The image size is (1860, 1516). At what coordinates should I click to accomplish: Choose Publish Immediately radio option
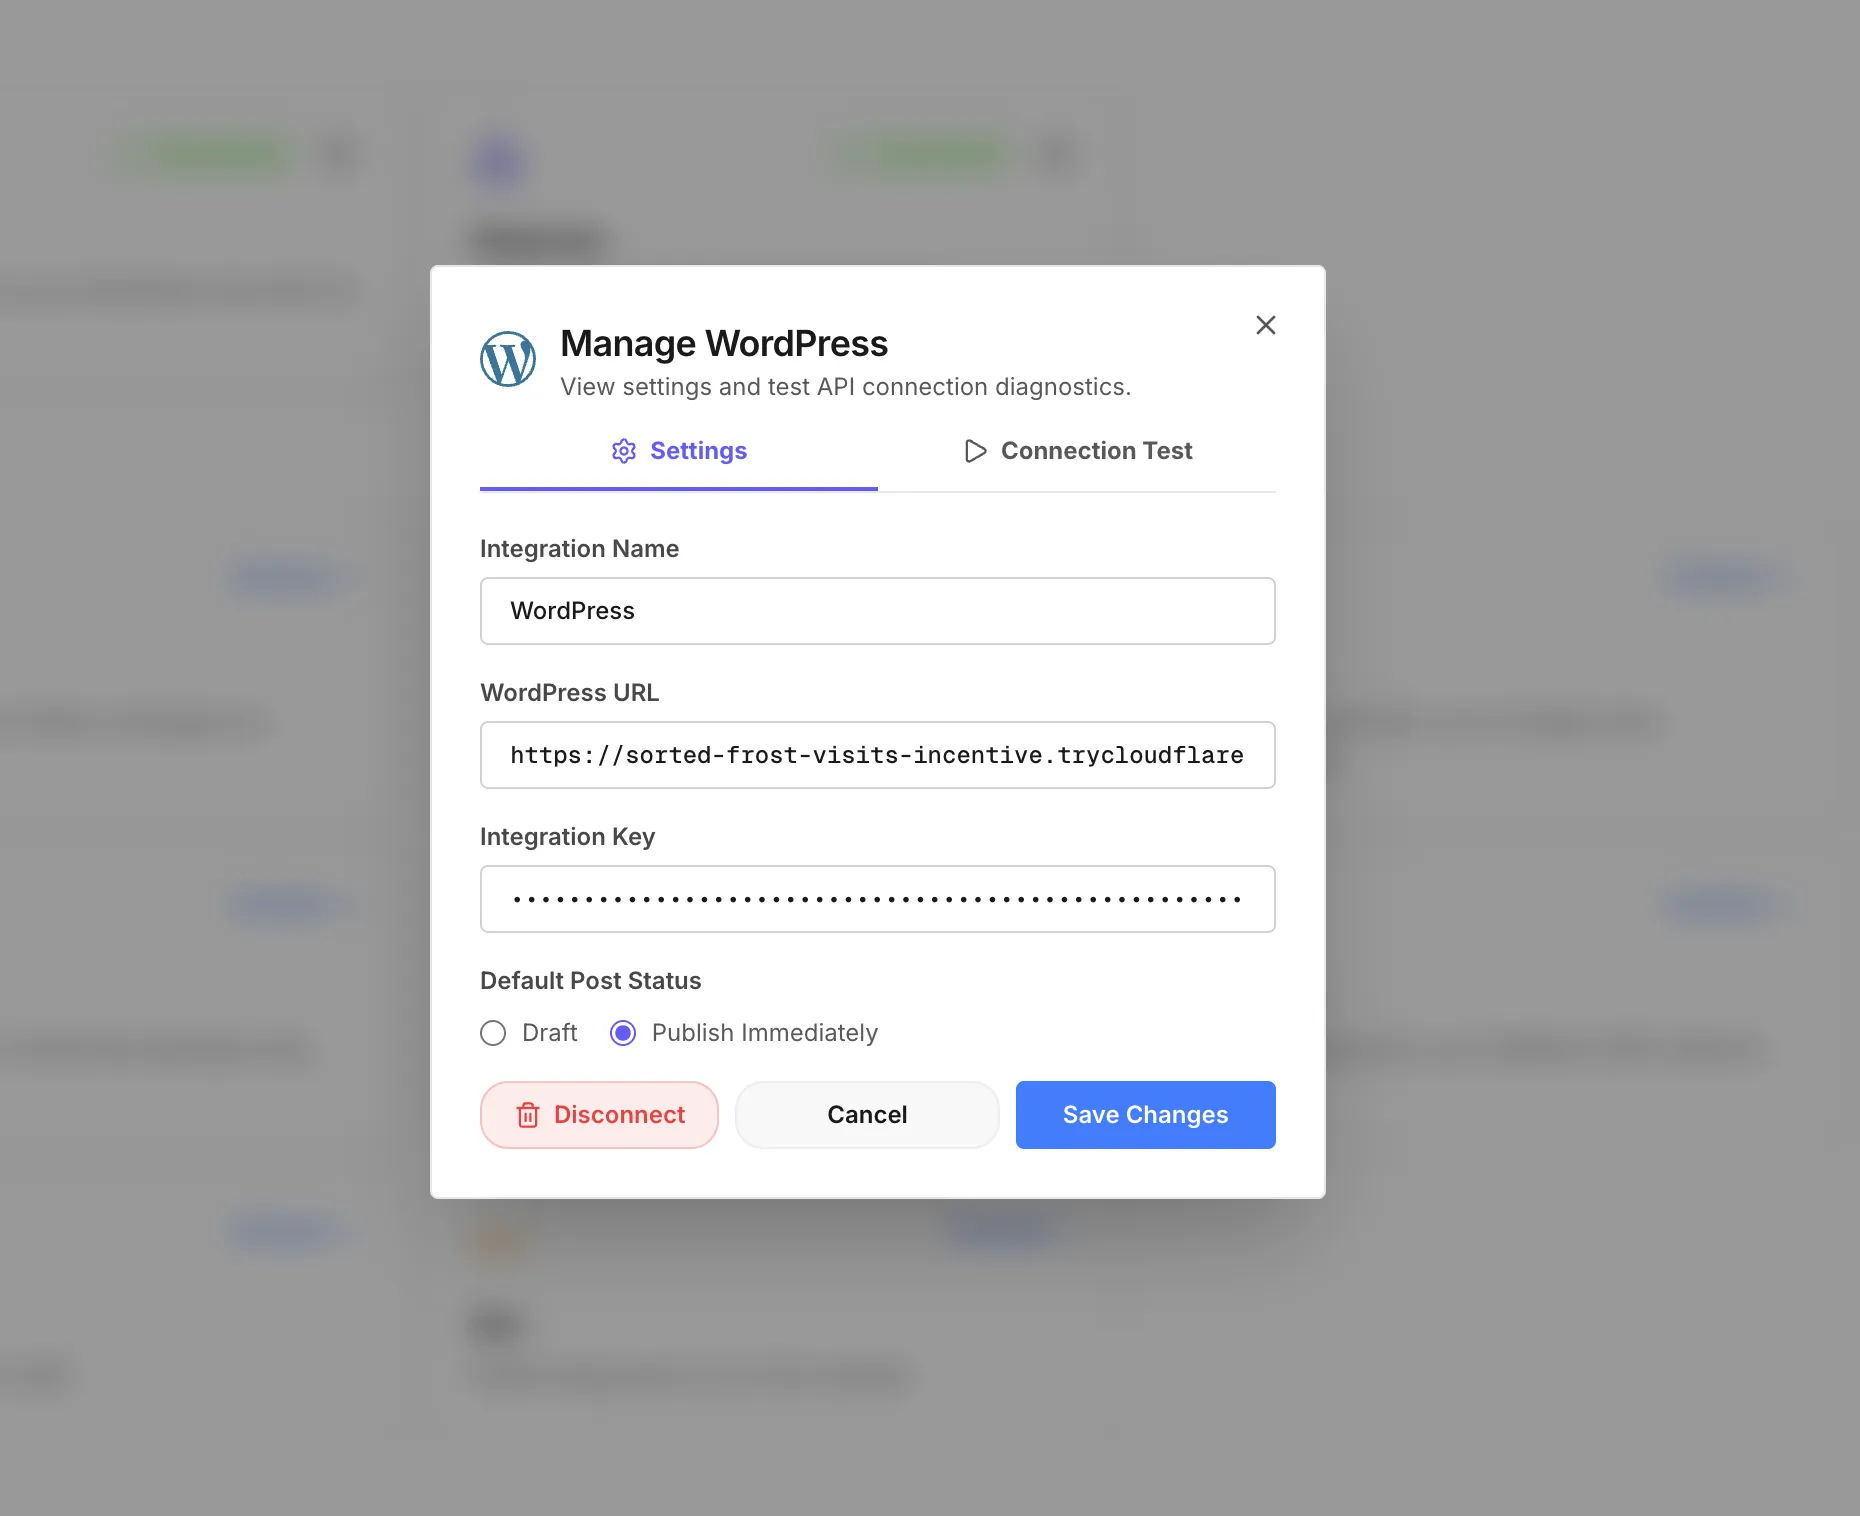tap(623, 1033)
